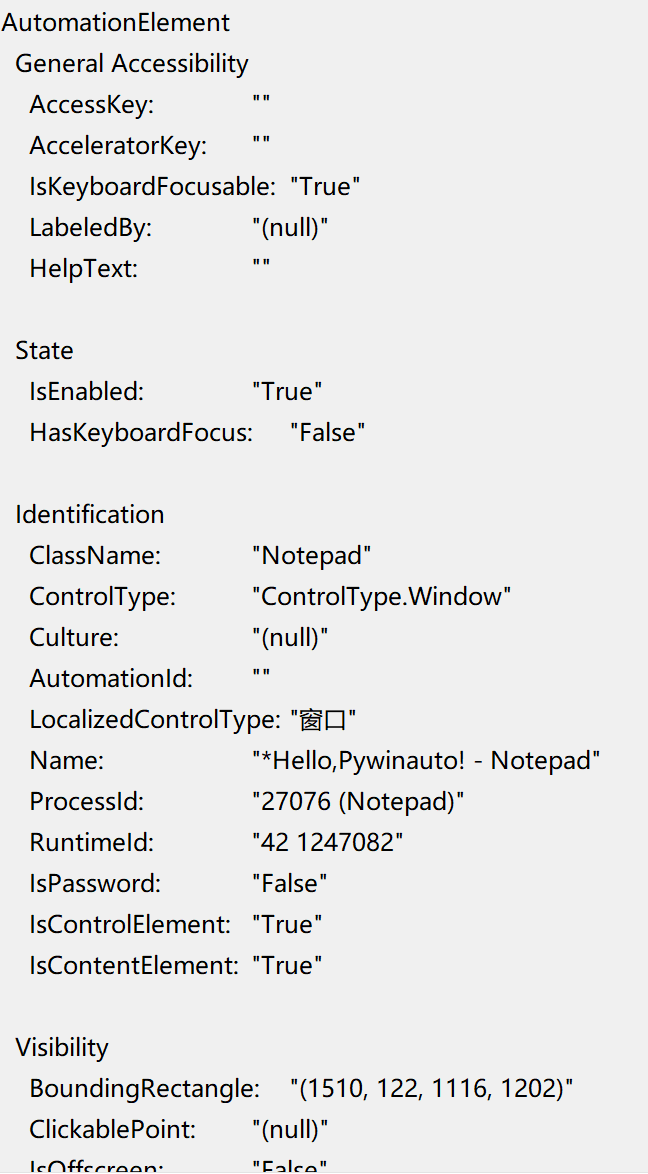Image resolution: width=648 pixels, height=1174 pixels.
Task: Click IsKeyboardFocusable label
Action: pyautogui.click(x=153, y=186)
